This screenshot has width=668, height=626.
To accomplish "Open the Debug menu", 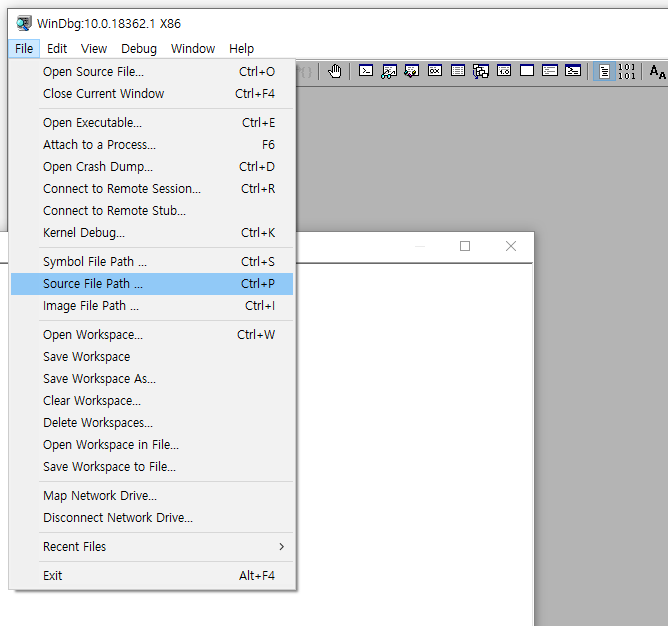I will coord(139,48).
